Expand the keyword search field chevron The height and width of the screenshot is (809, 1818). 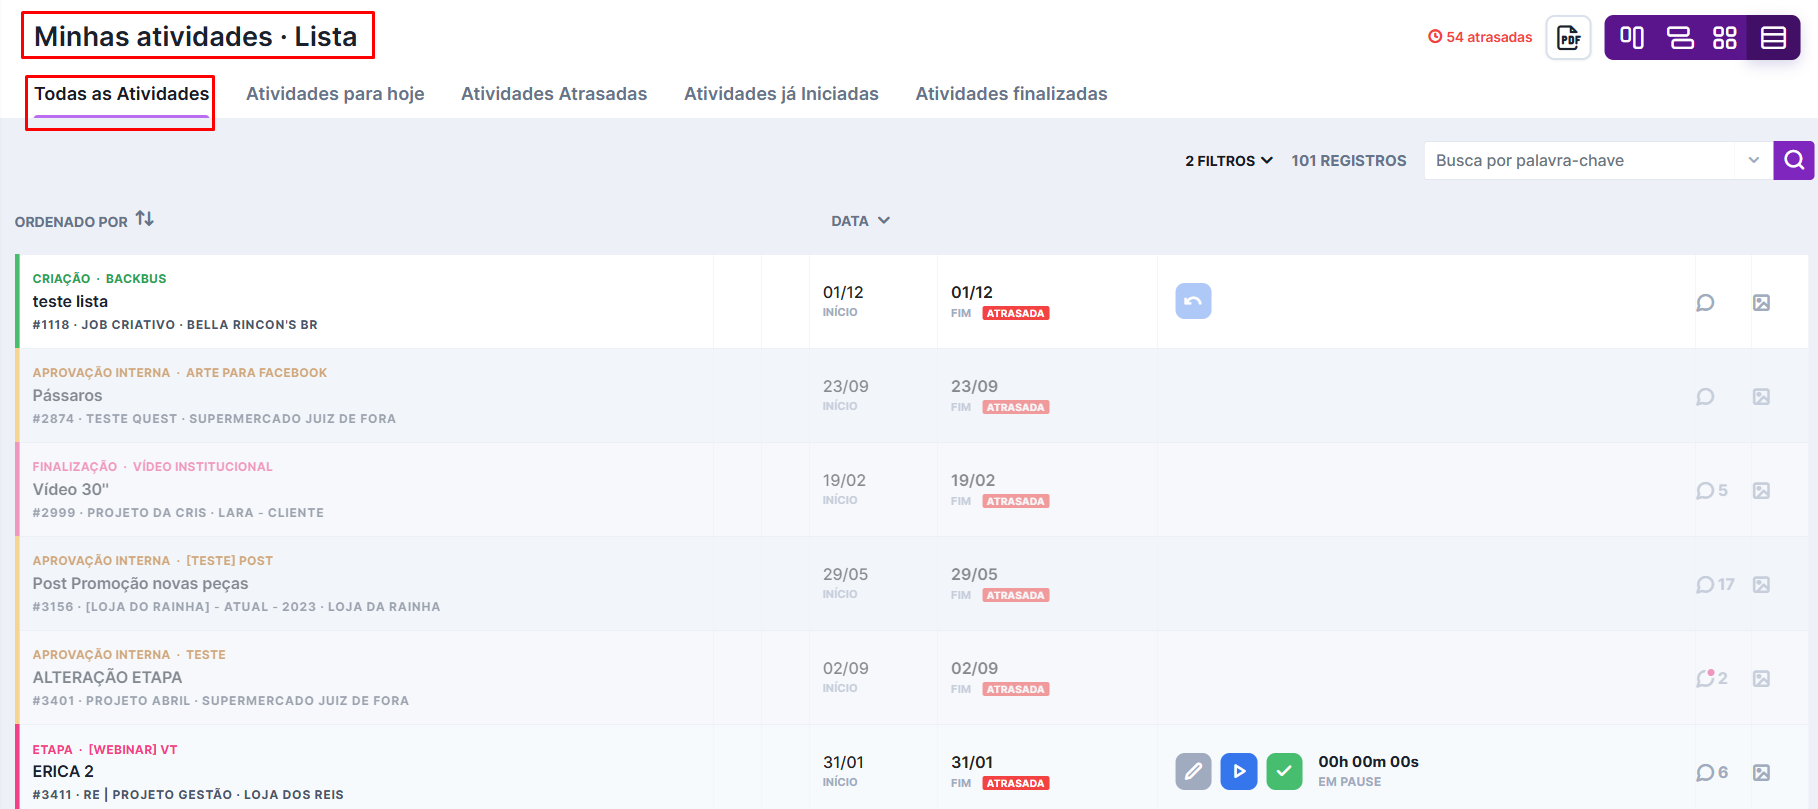(1753, 160)
